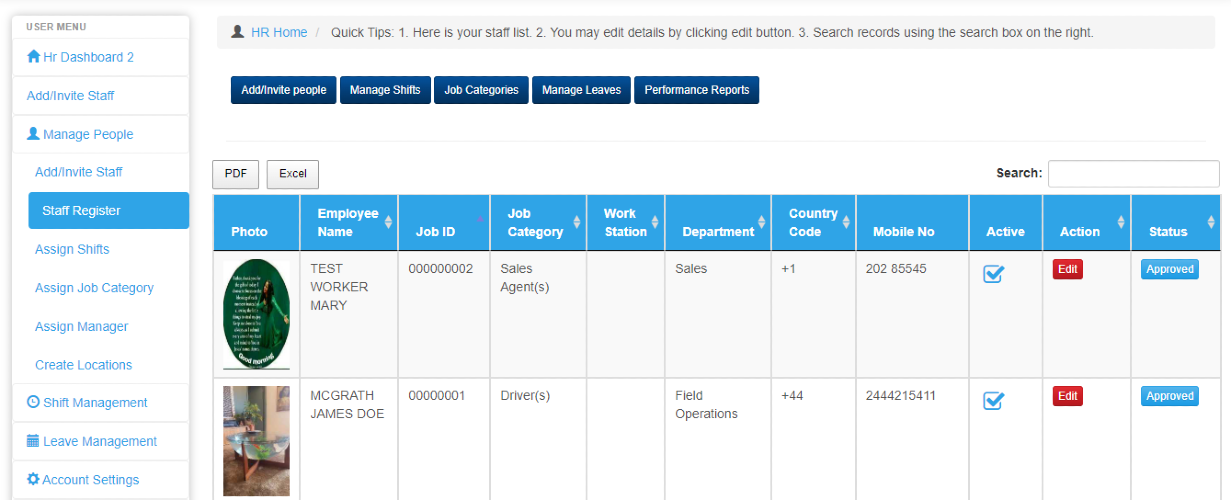Toggle Active checkbox for MCGRATH JAMES DOE

pyautogui.click(x=993, y=400)
